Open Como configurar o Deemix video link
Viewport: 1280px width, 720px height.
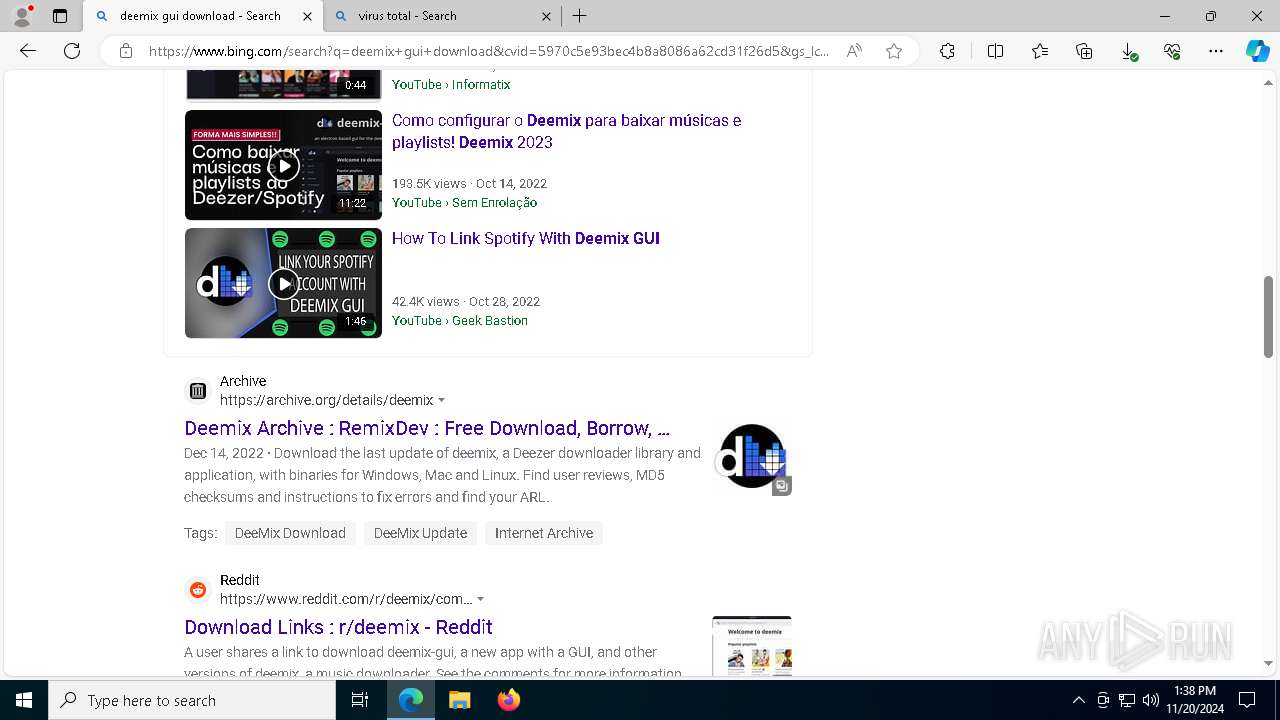coord(566,131)
